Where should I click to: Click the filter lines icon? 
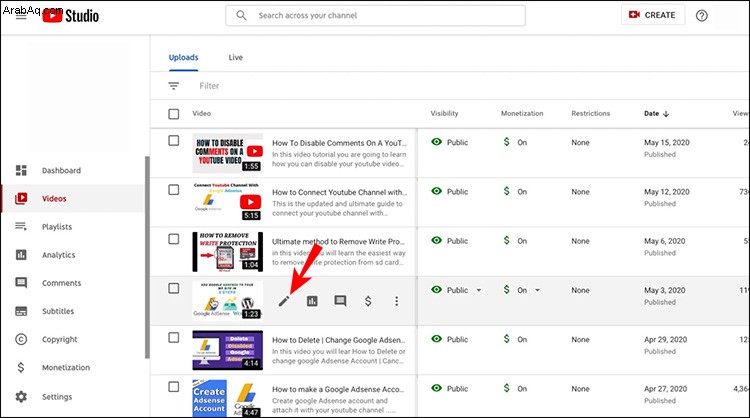tap(174, 86)
